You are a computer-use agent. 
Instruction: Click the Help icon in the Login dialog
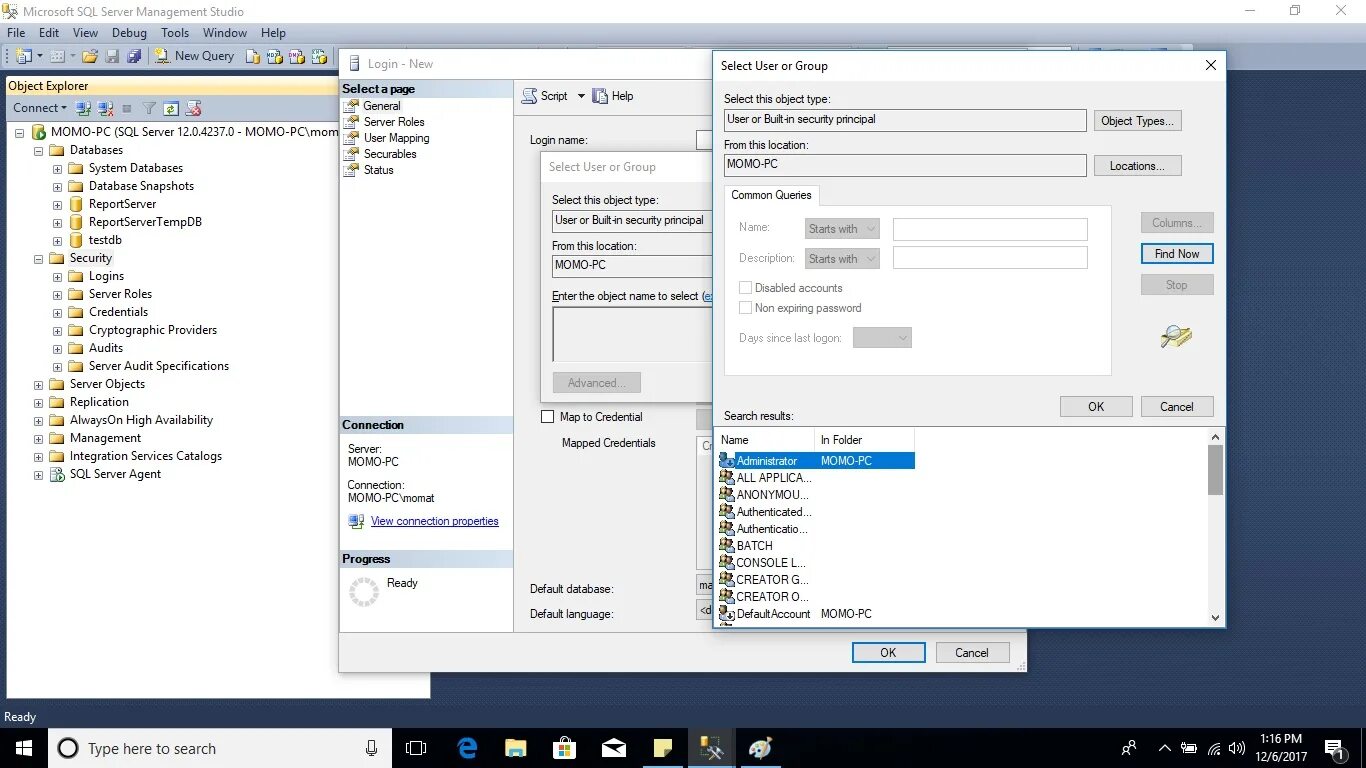[600, 96]
